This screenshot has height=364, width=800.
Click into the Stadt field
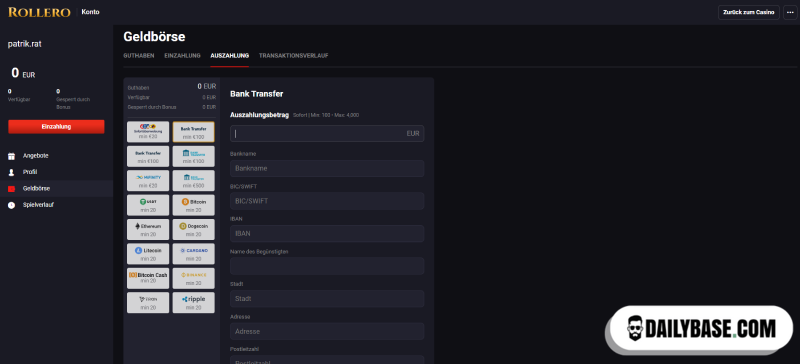coord(327,299)
